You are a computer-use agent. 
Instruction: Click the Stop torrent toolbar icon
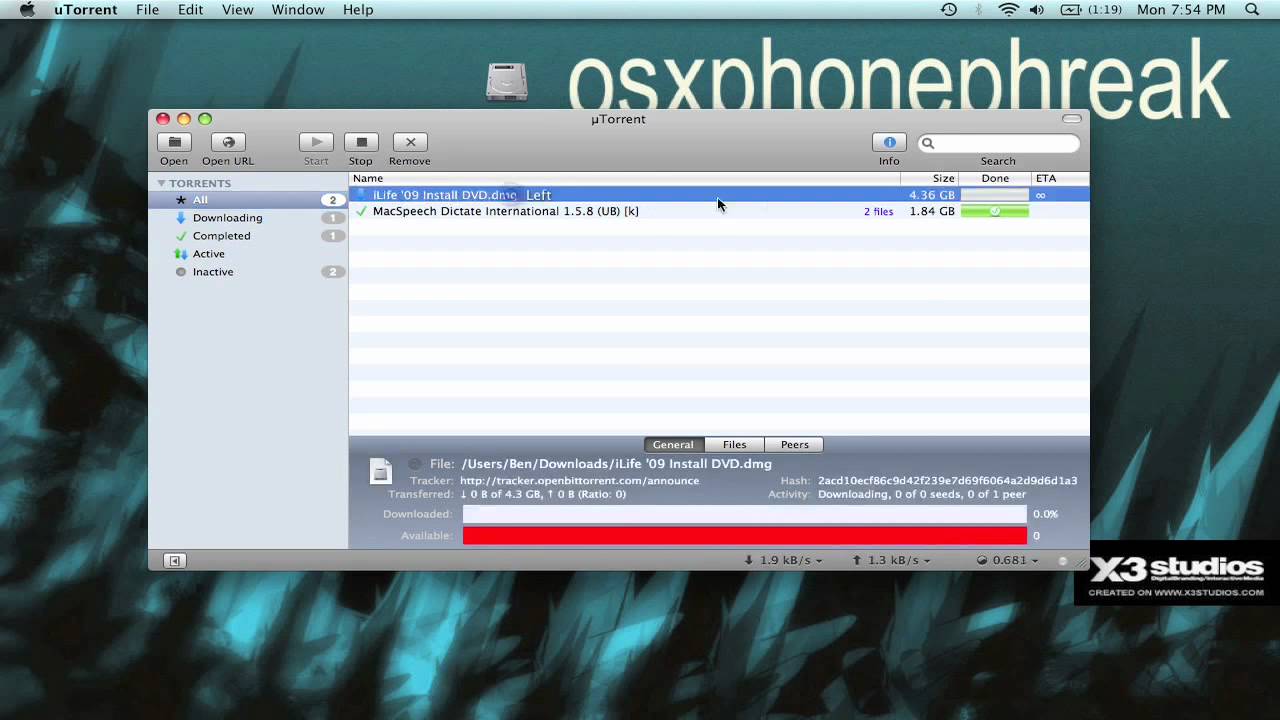click(x=361, y=142)
